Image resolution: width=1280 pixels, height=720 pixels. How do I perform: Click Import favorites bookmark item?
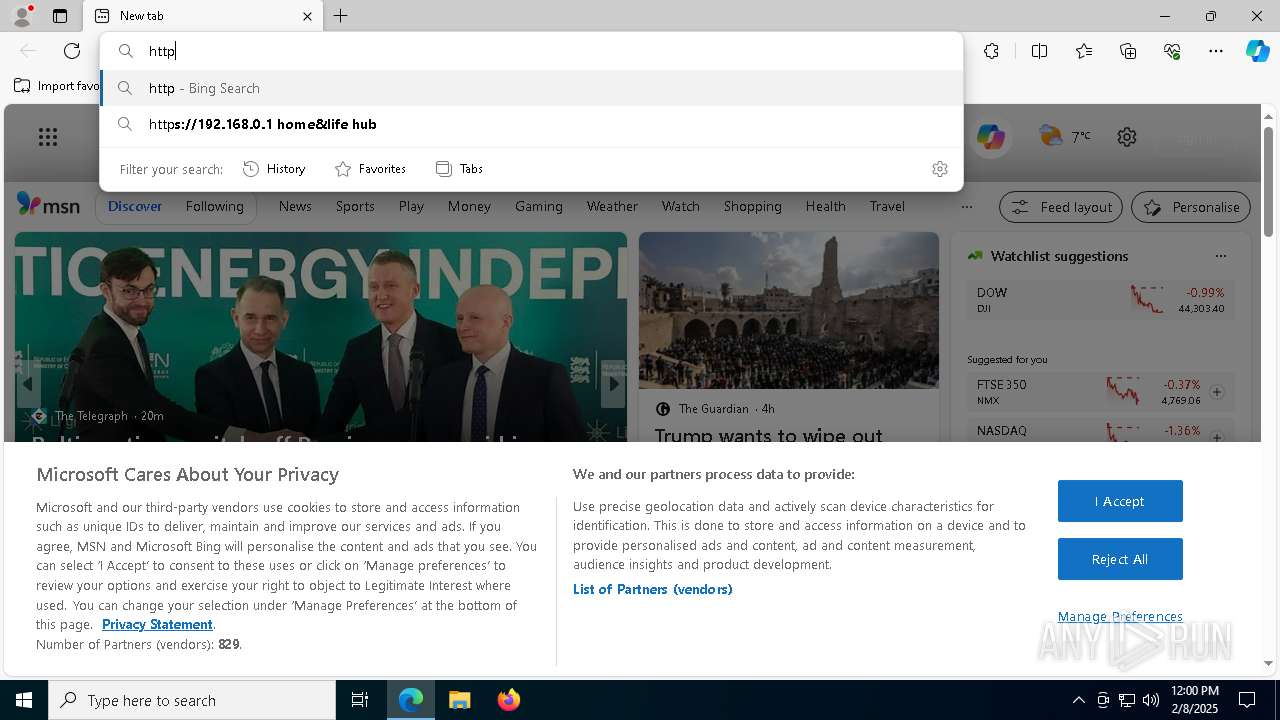point(57,86)
